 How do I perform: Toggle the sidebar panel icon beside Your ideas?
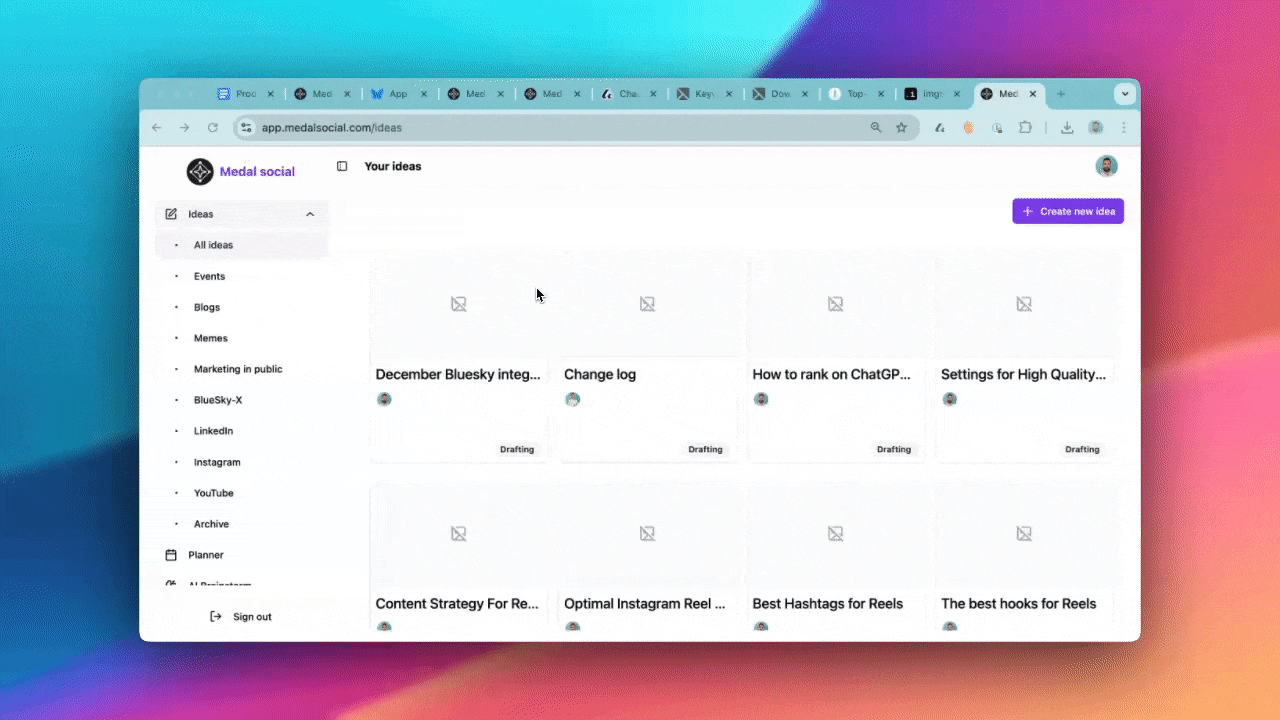pos(342,167)
